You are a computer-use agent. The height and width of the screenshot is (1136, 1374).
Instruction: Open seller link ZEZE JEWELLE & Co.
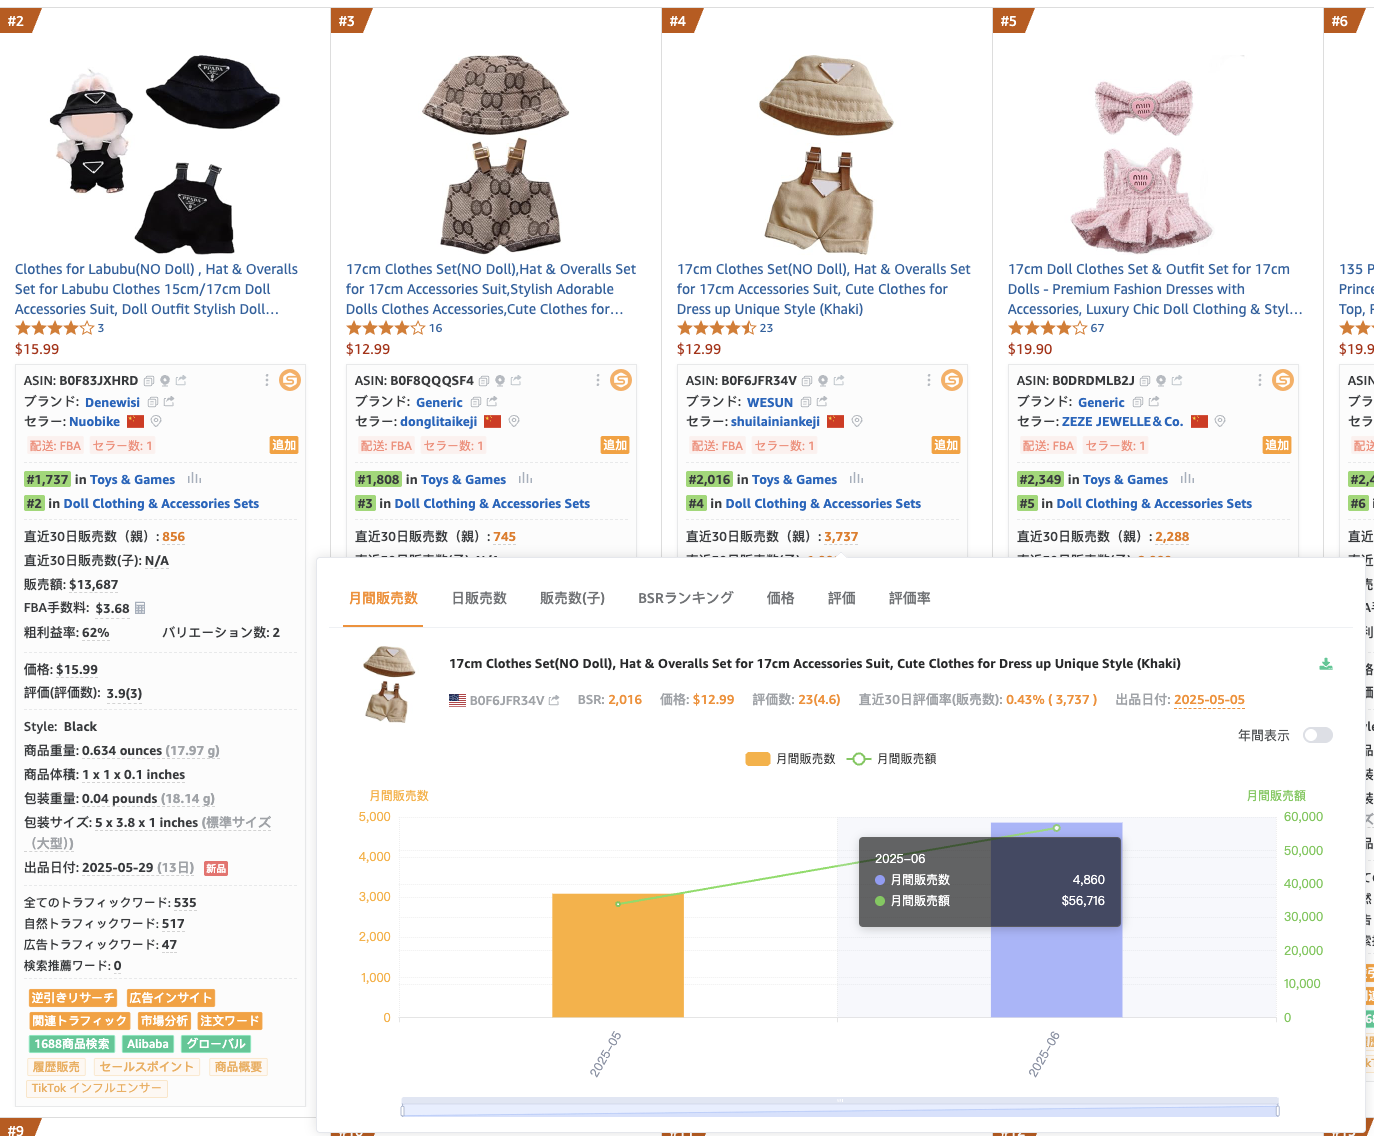(1122, 422)
